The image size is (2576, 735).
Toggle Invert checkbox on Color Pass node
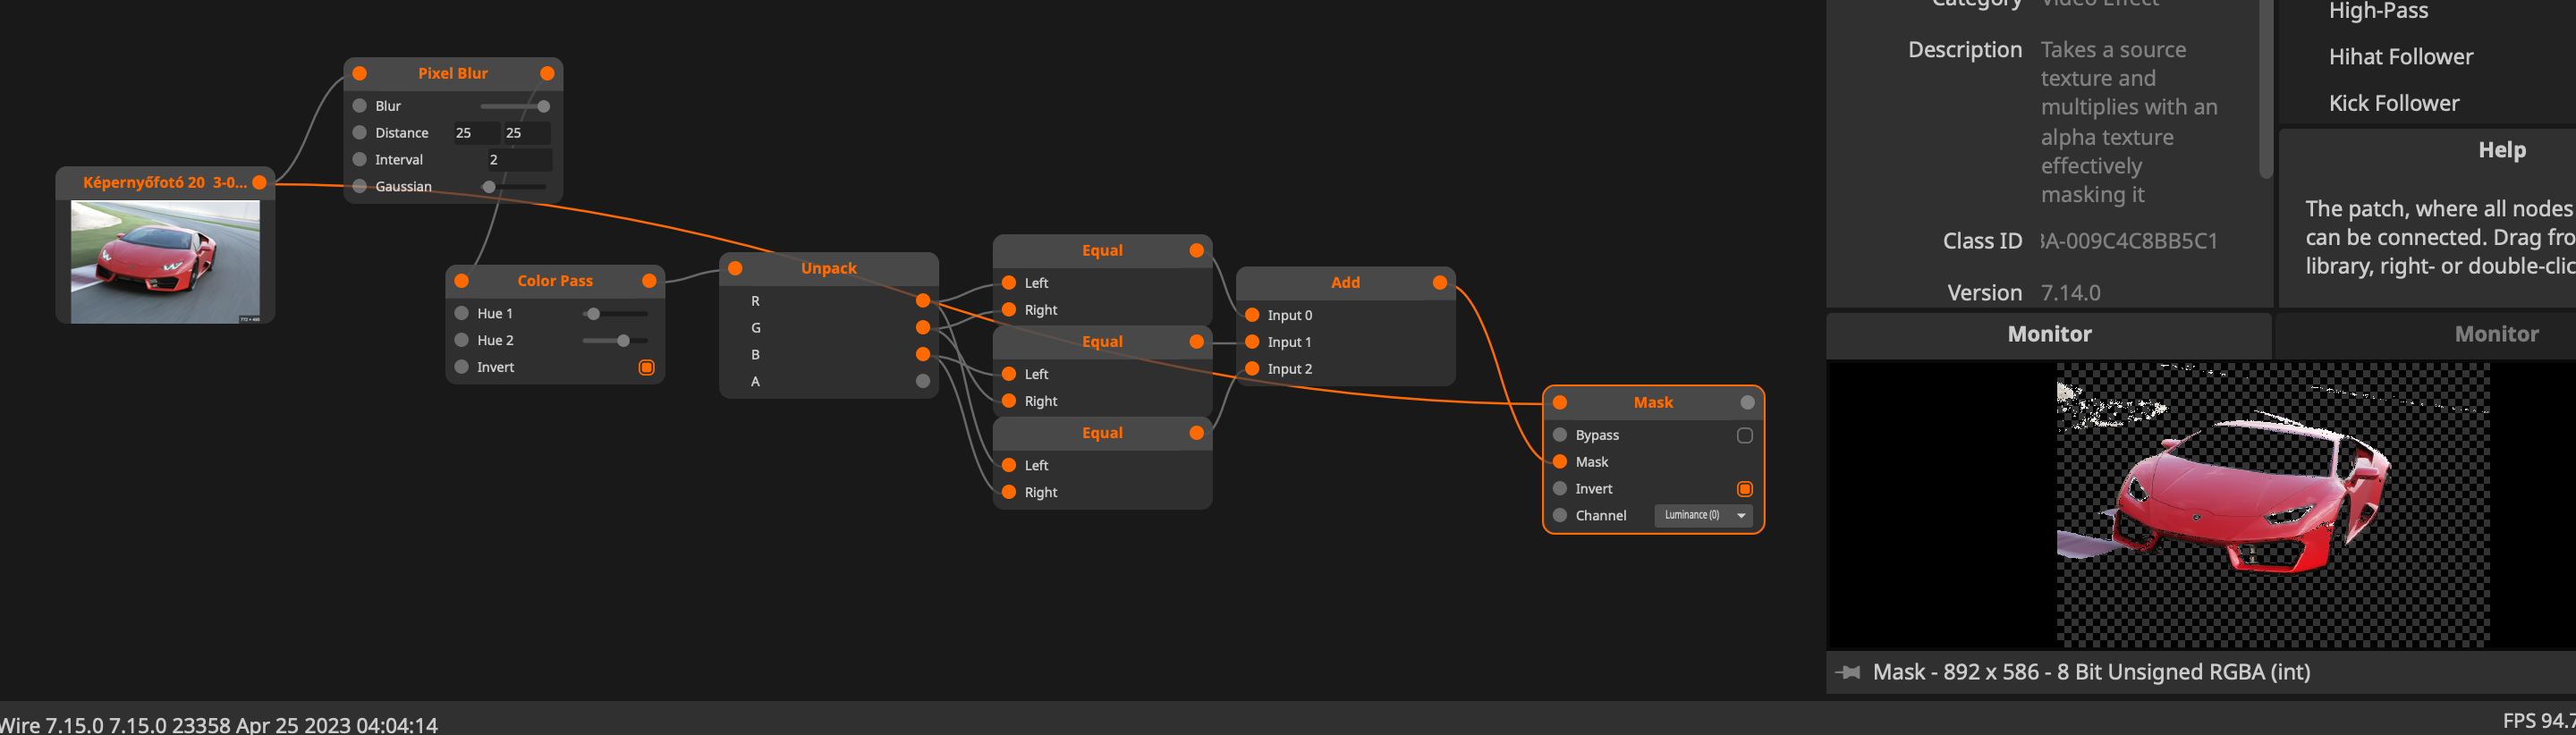tap(646, 368)
